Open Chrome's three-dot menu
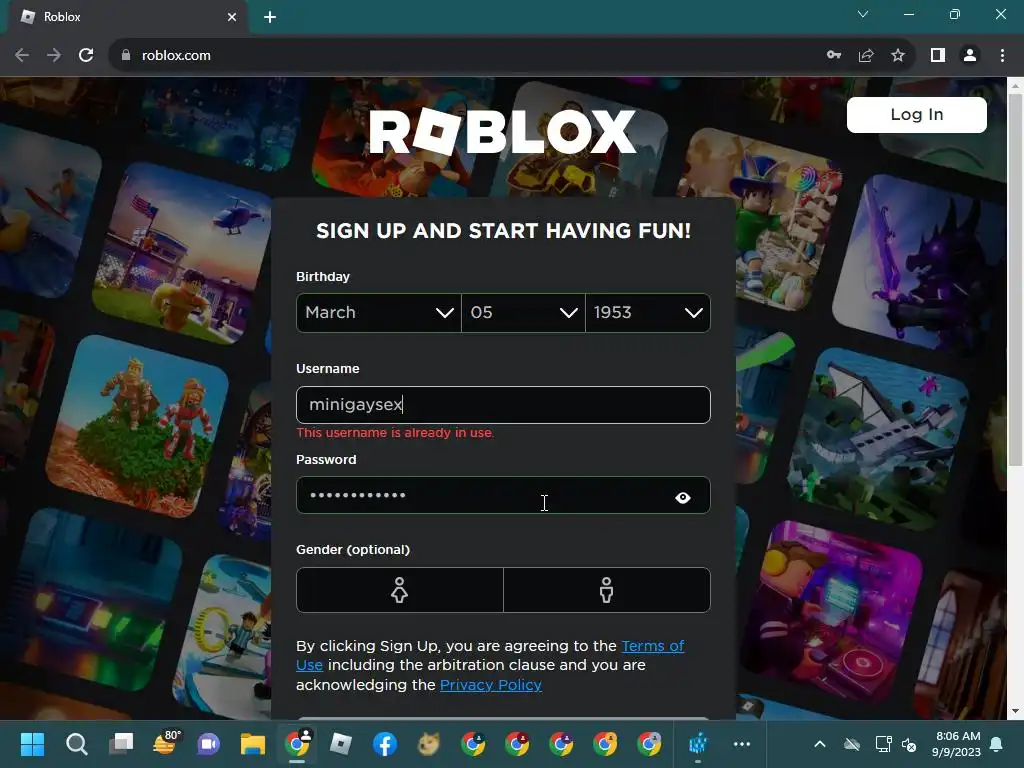Screen dimensions: 1024x768 (1002, 56)
